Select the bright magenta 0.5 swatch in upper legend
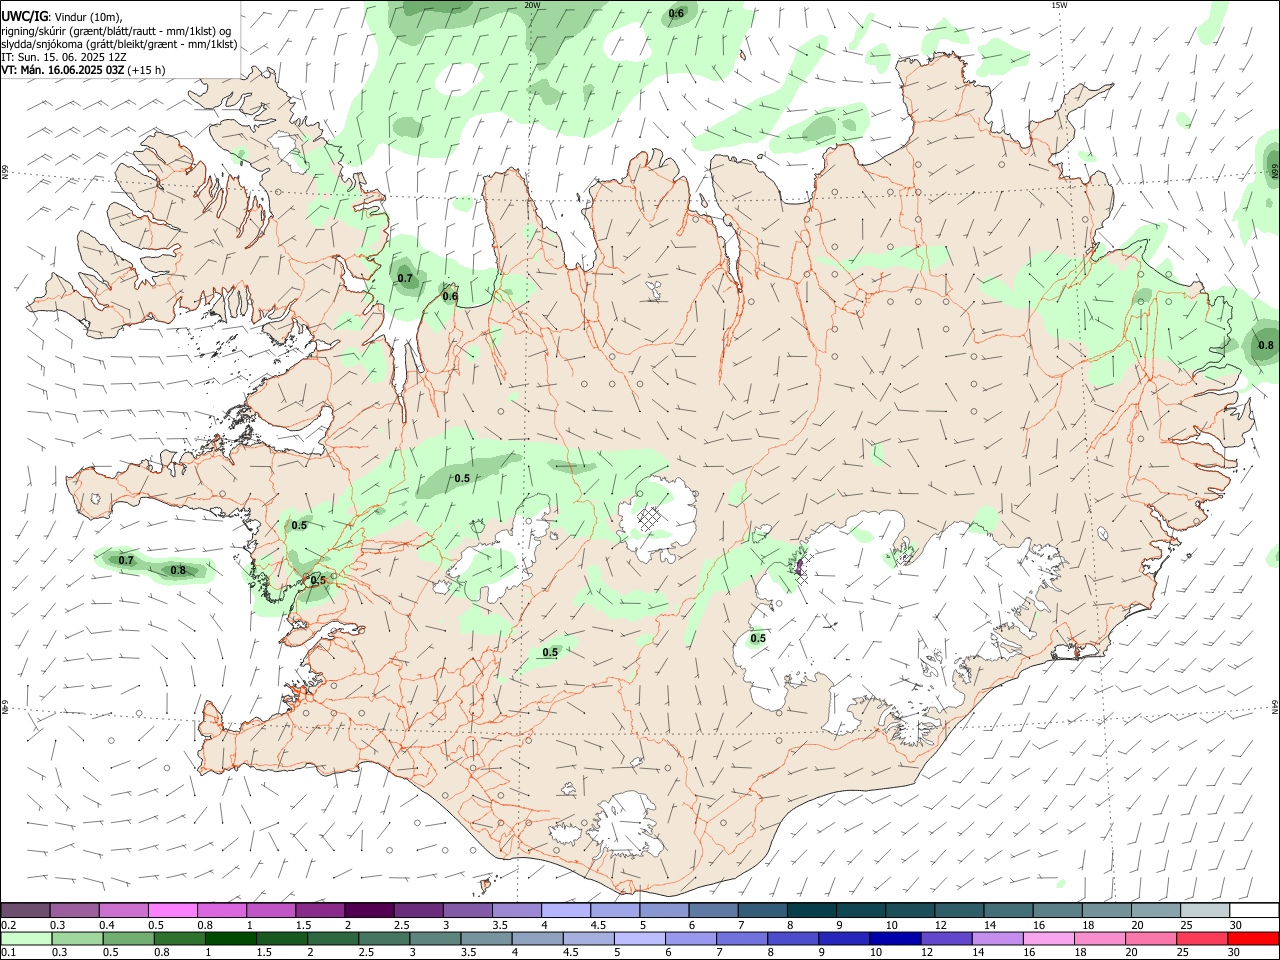1280x960 pixels. point(173,910)
